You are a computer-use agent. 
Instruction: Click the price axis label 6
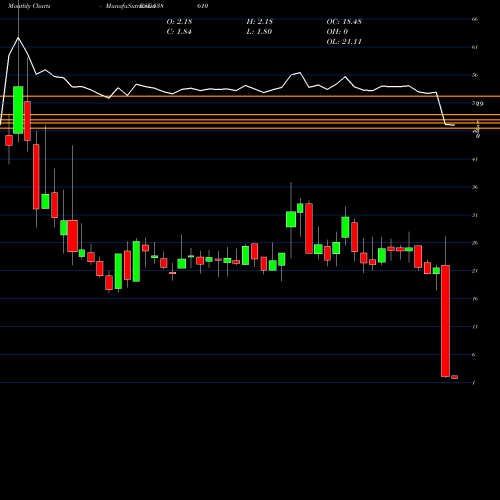[x=474, y=355]
